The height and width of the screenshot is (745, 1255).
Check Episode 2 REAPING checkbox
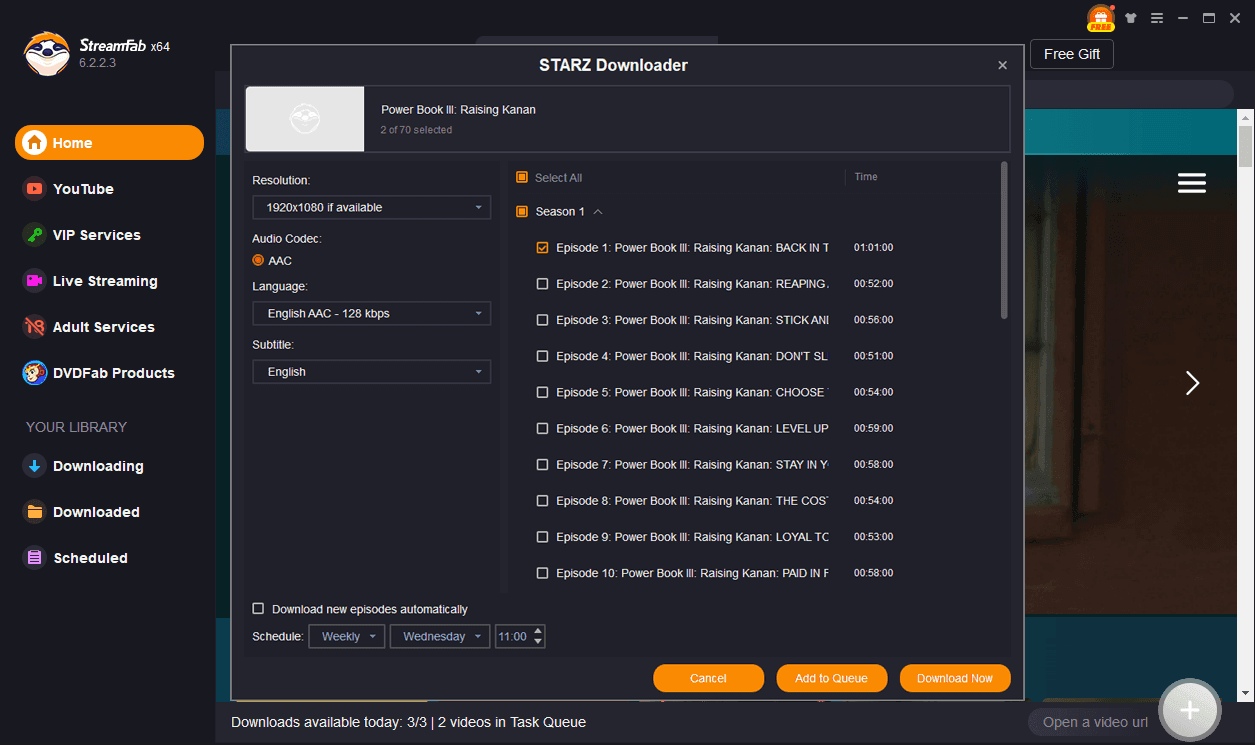coord(543,284)
